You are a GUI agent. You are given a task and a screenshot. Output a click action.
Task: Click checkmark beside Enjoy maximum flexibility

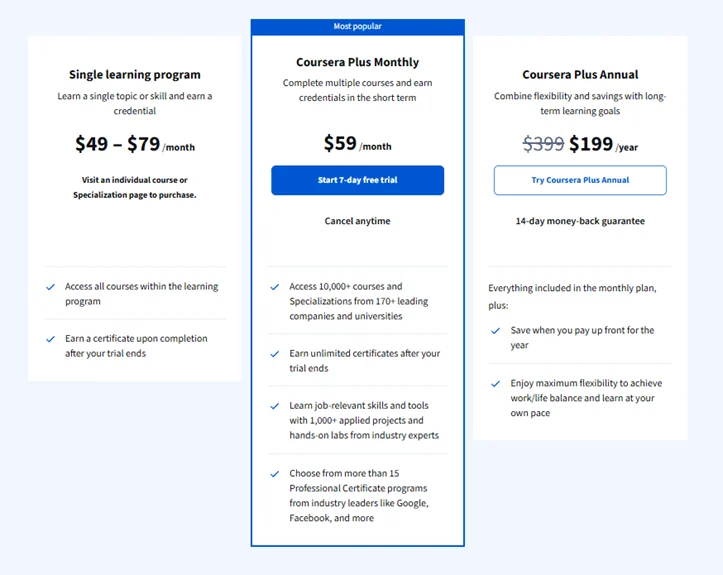pyautogui.click(x=496, y=383)
